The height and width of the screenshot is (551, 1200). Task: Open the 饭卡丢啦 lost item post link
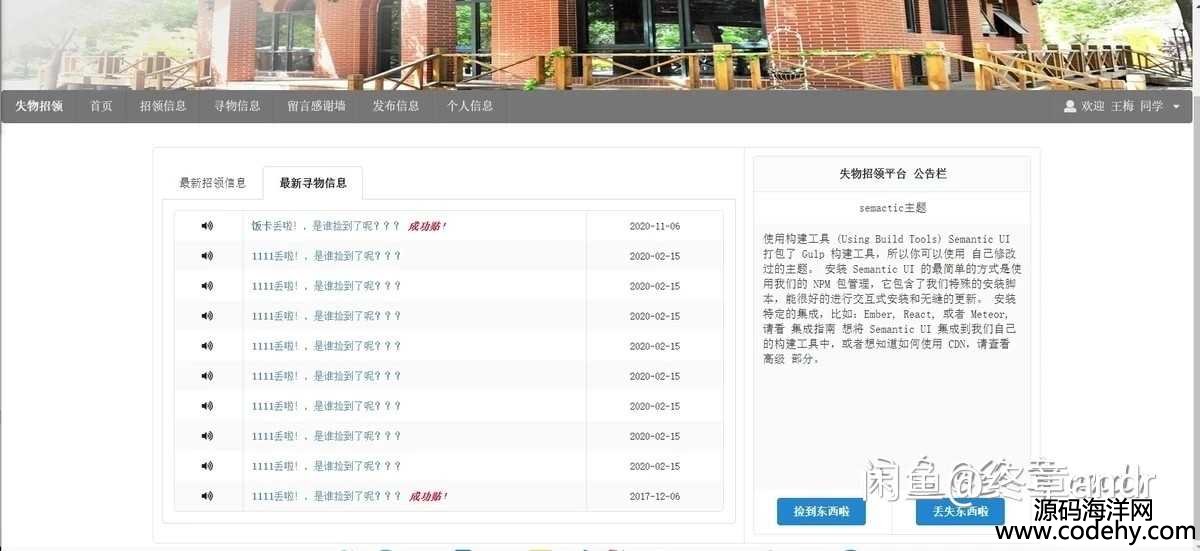(325, 226)
